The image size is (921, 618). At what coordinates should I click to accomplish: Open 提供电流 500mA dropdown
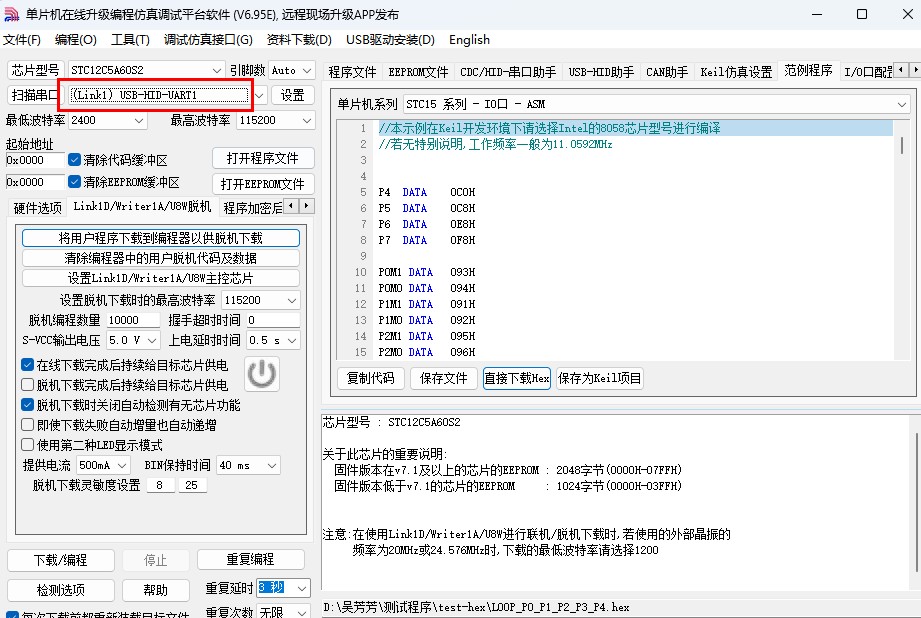[103, 465]
